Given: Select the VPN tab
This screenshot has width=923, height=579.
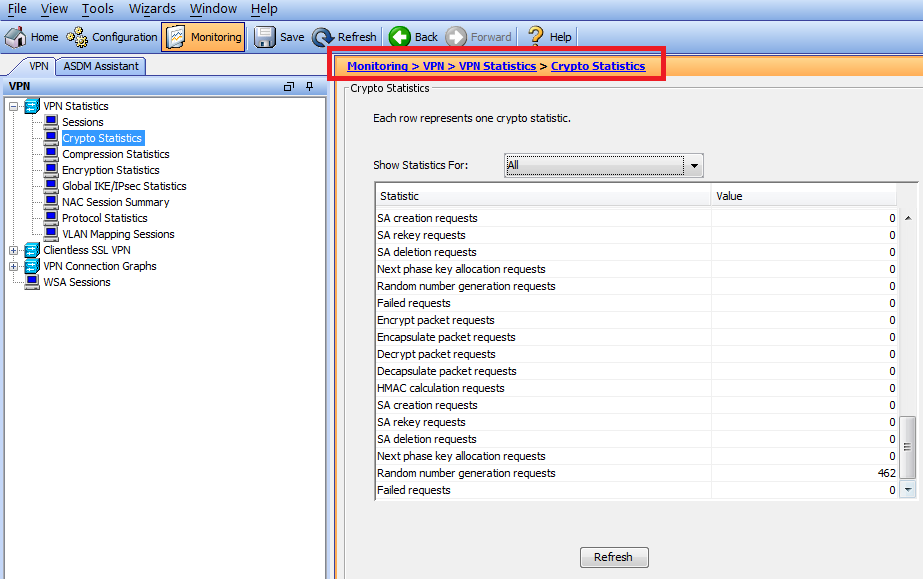Looking at the screenshot, I should coord(38,66).
